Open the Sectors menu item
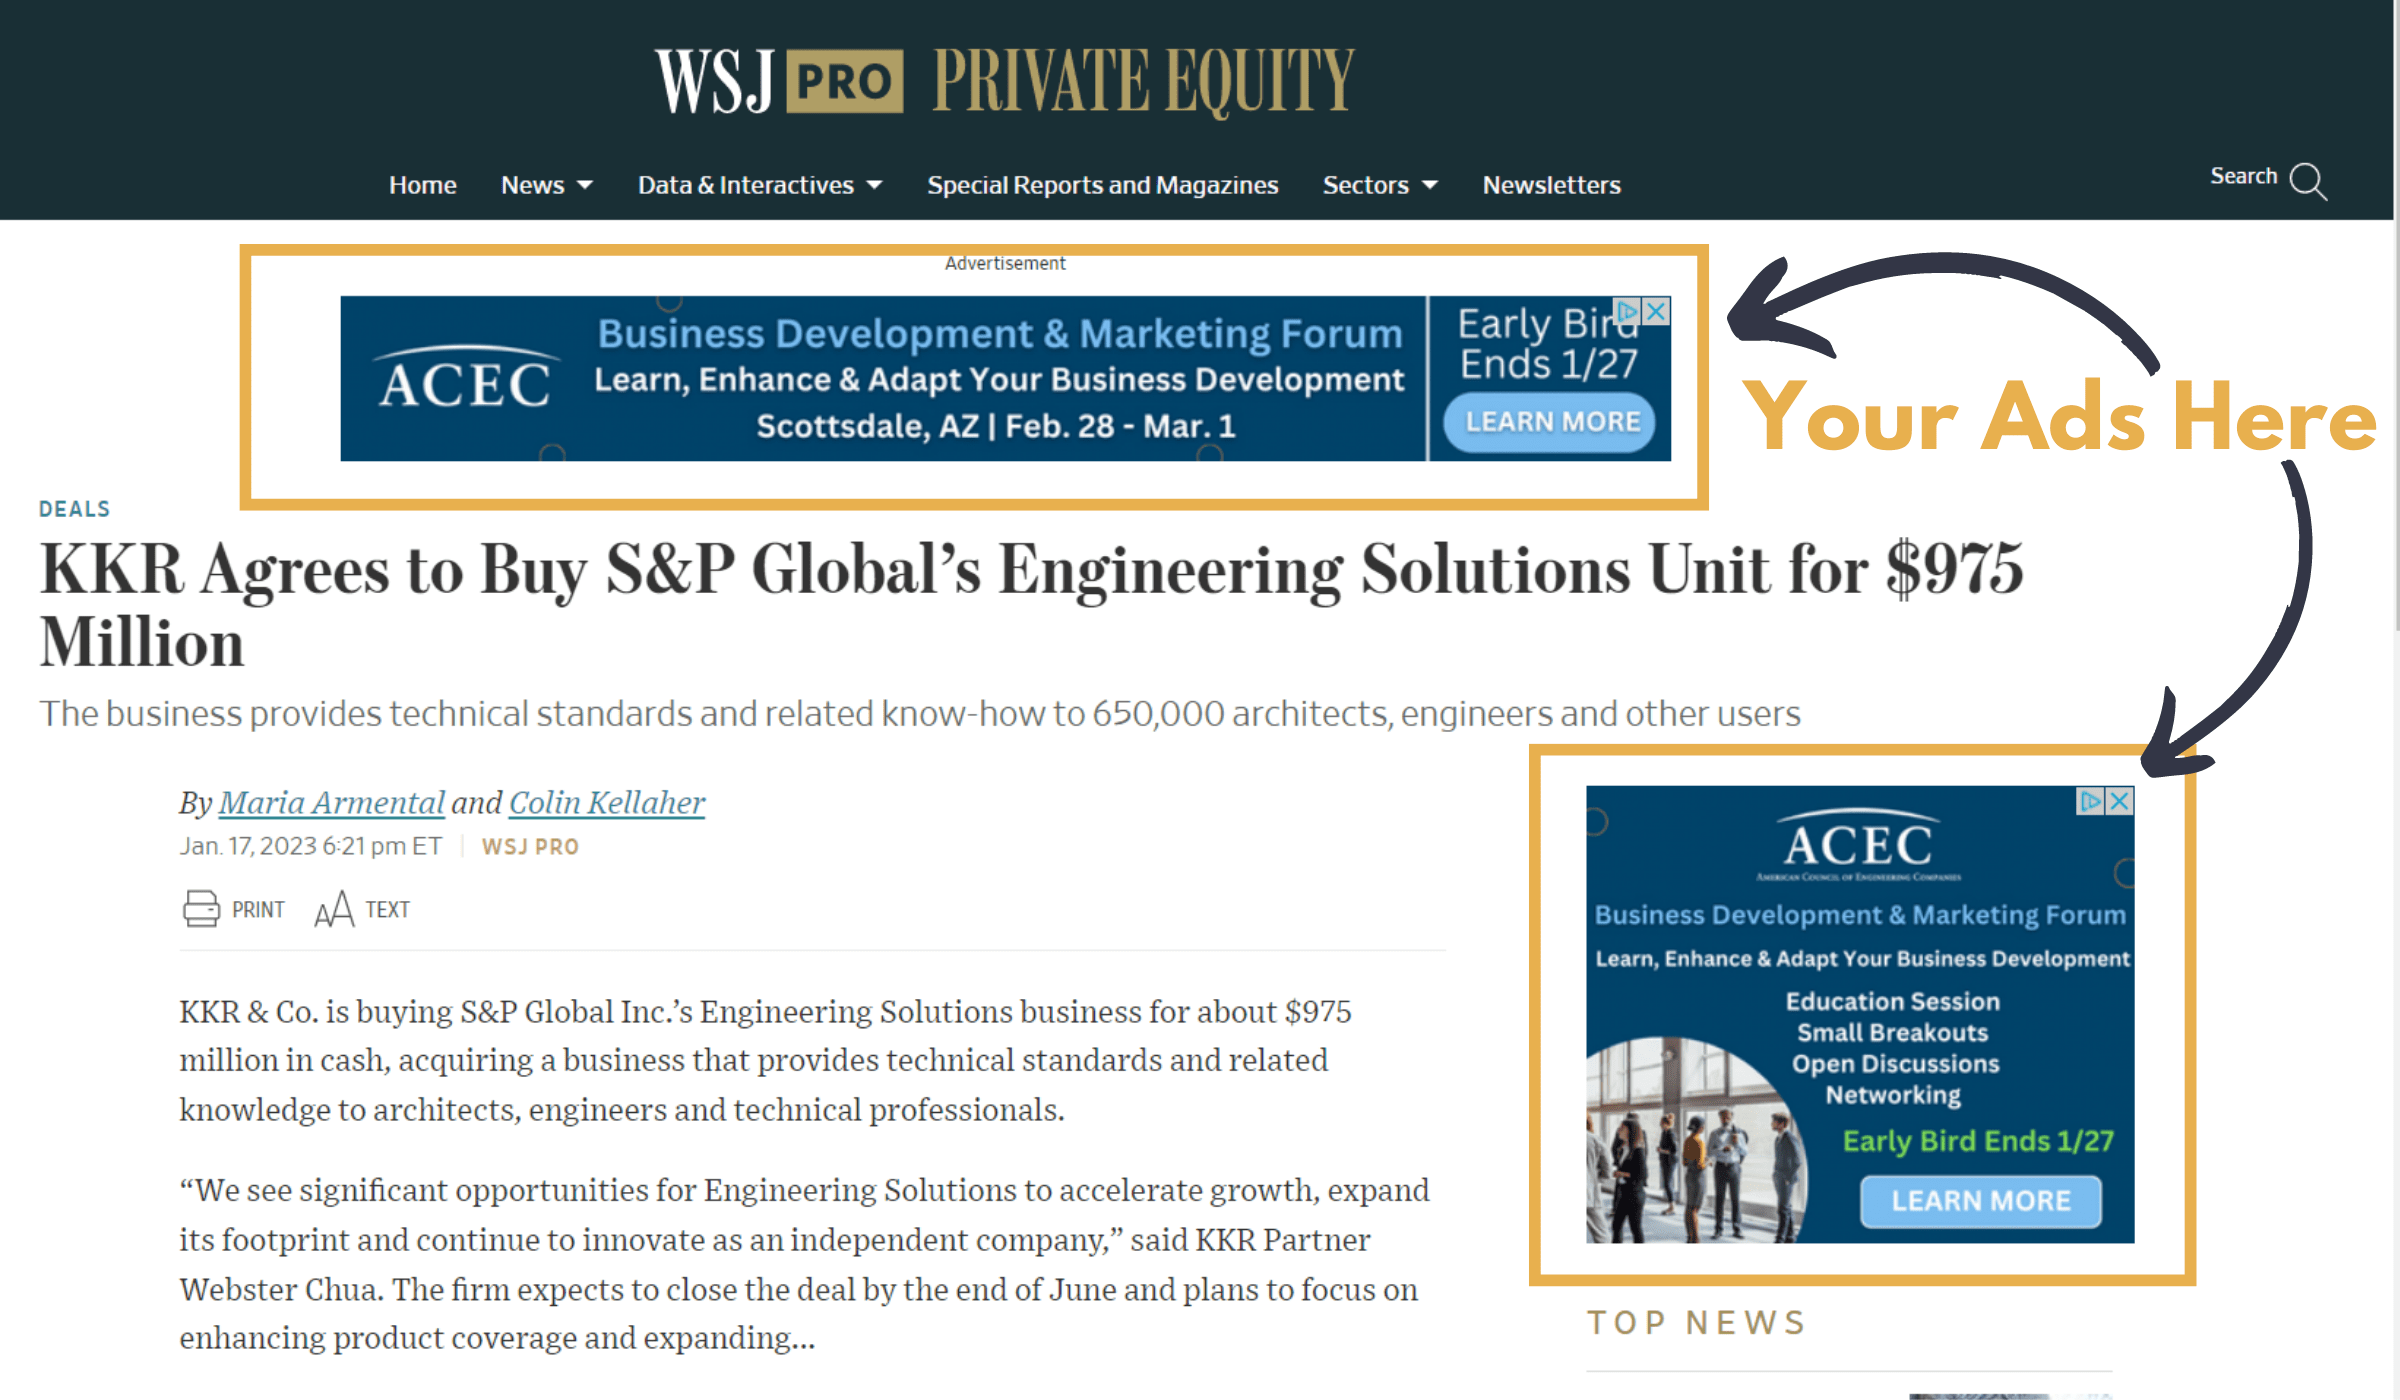This screenshot has width=2400, height=1400. coord(1365,185)
